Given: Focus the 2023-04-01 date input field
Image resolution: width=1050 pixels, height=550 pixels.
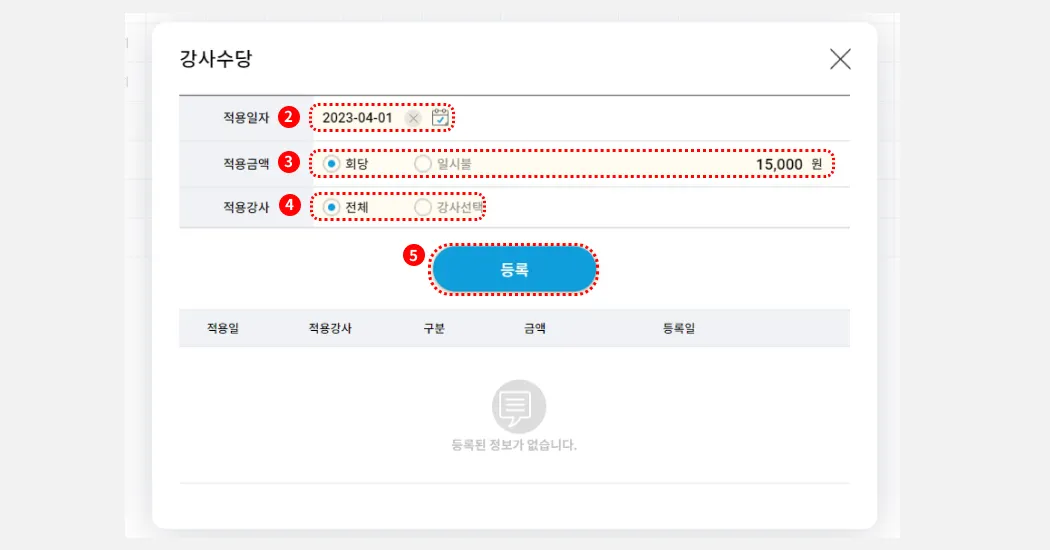Looking at the screenshot, I should (x=358, y=118).
